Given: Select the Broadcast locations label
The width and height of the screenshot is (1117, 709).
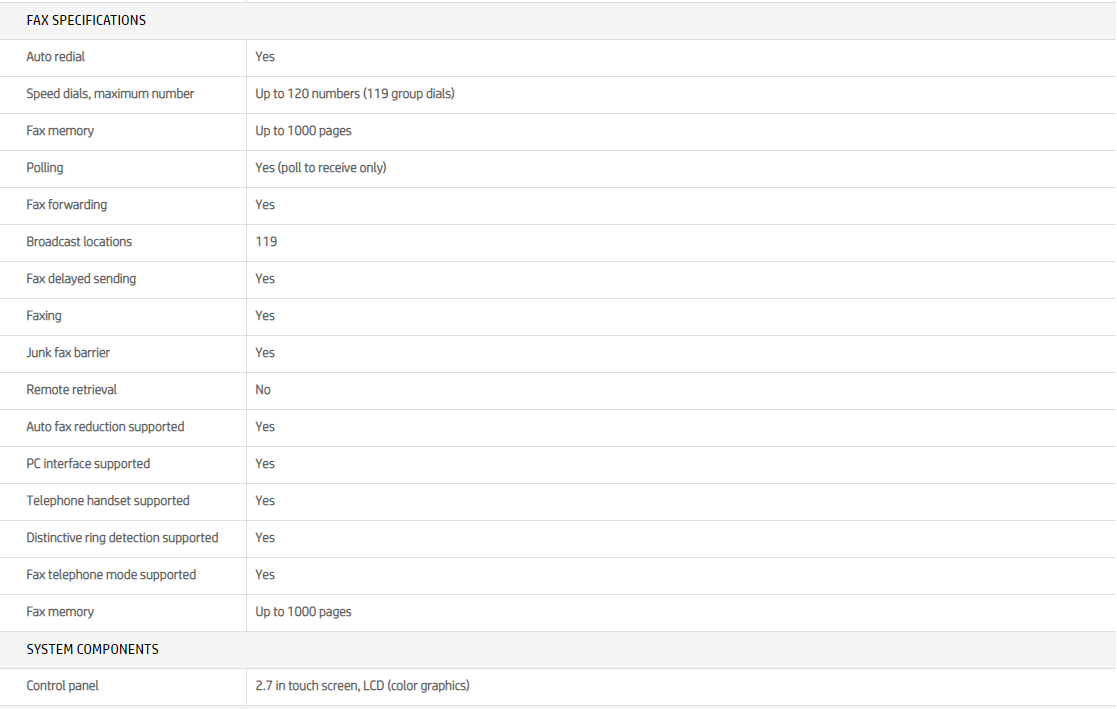Looking at the screenshot, I should point(79,242).
